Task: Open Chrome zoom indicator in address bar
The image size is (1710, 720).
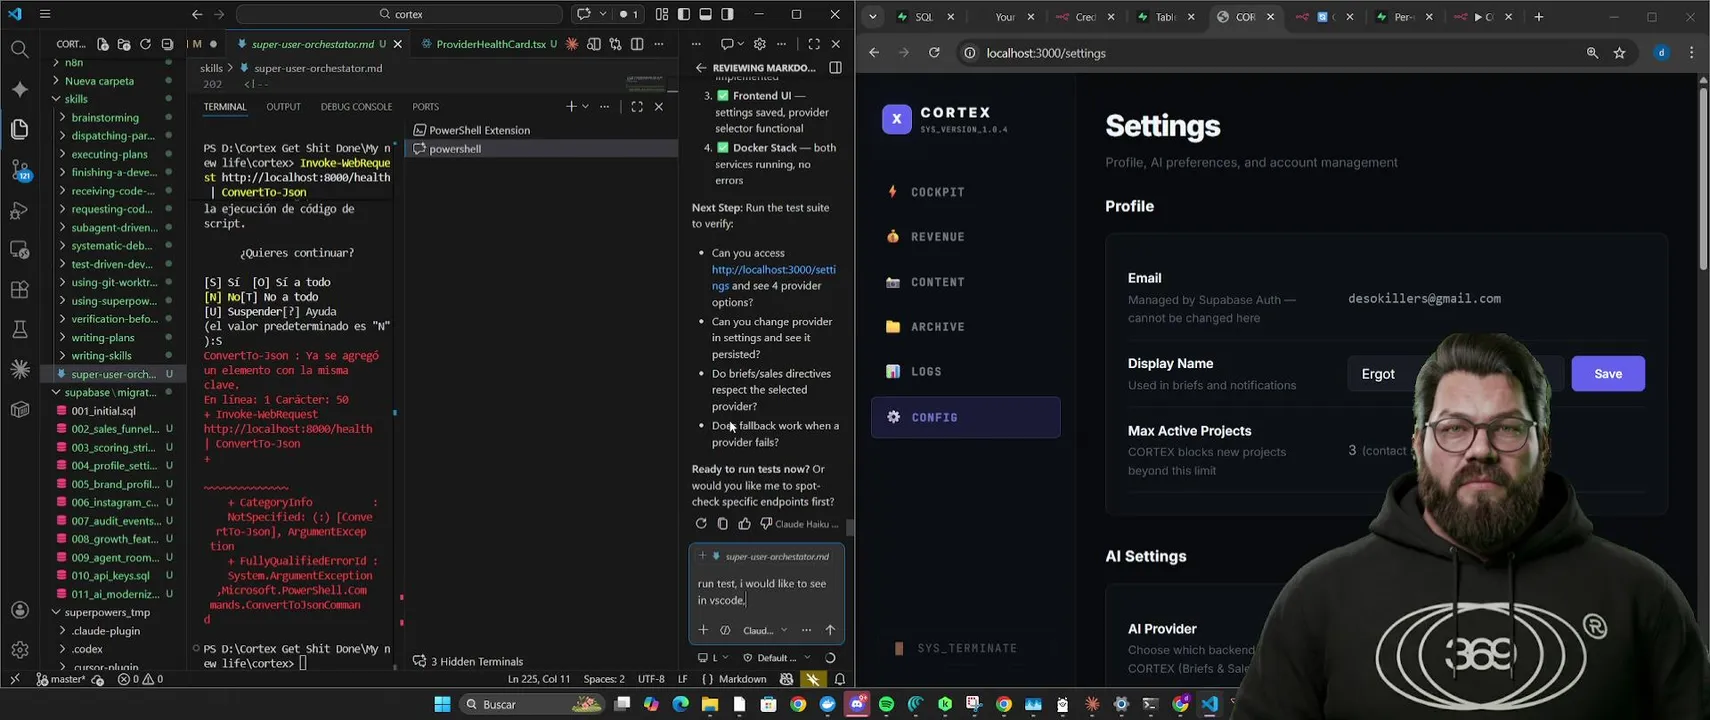Action: point(1592,53)
